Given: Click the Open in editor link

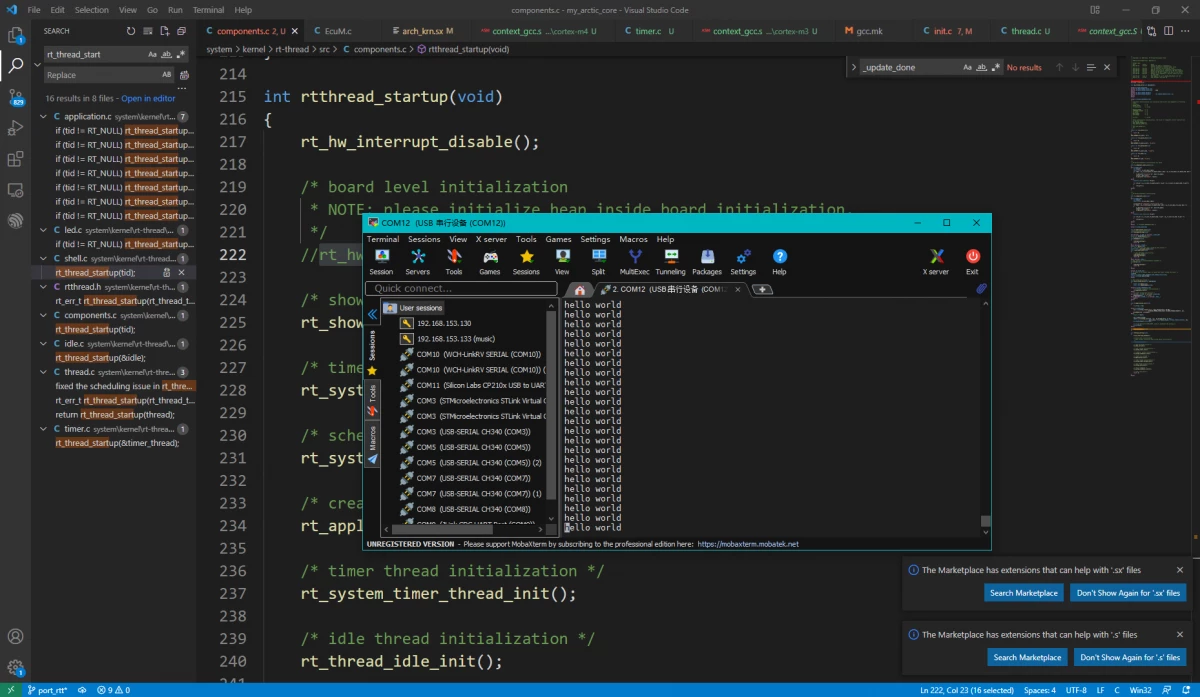Looking at the screenshot, I should [148, 99].
